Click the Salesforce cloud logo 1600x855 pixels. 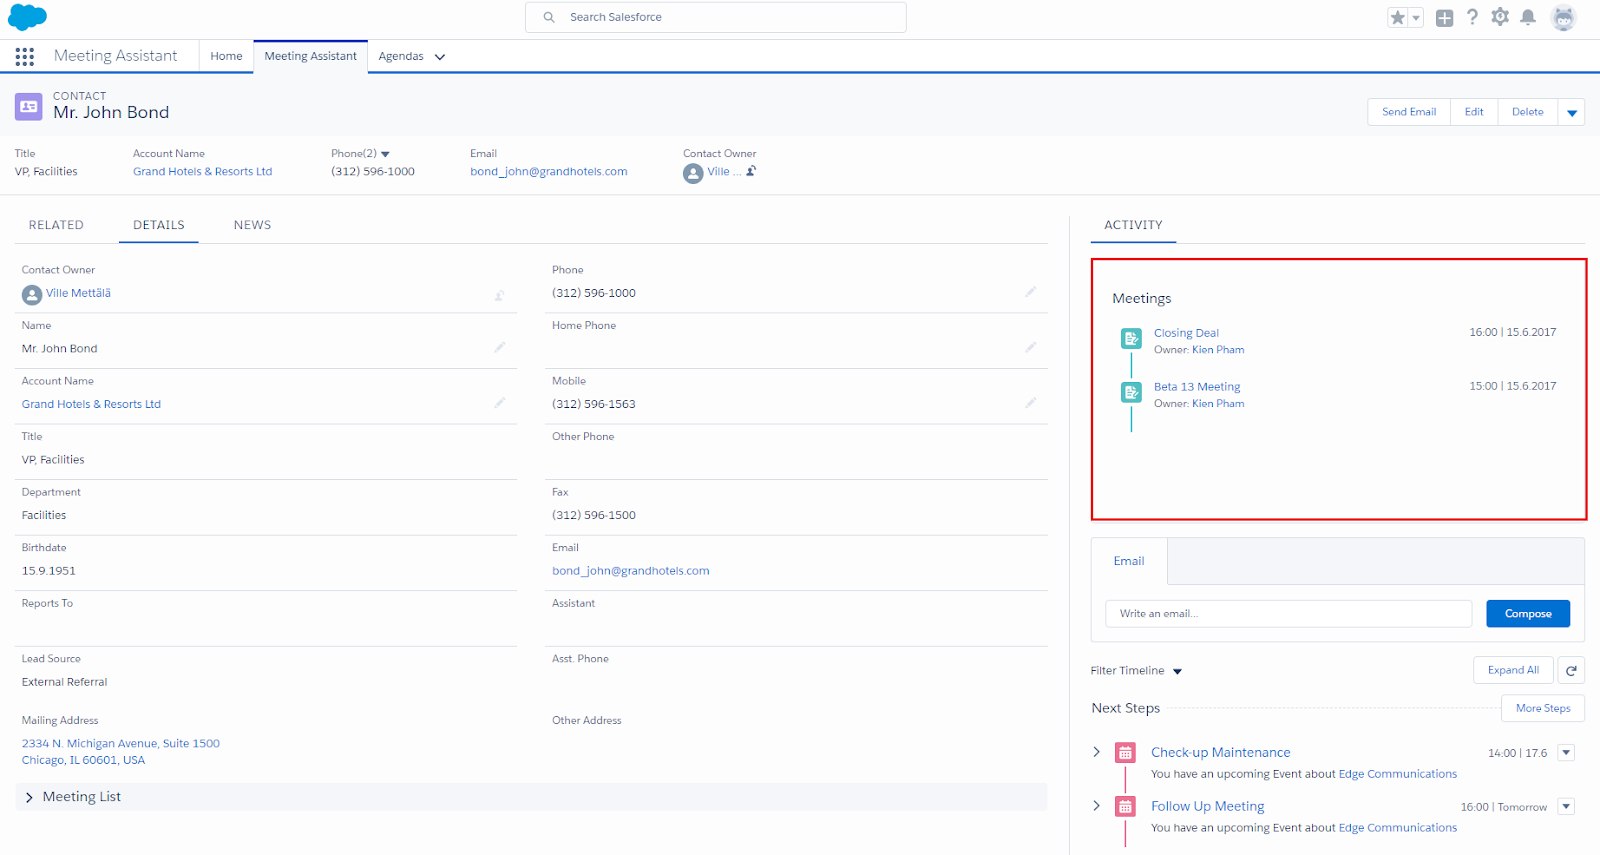[27, 17]
